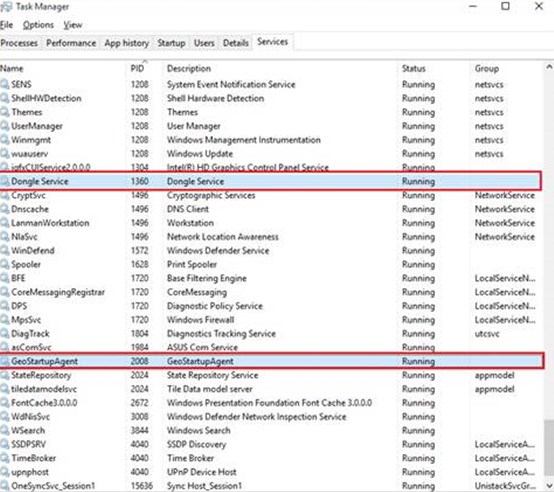Click the 'utcsvc' group cell

tap(487, 333)
